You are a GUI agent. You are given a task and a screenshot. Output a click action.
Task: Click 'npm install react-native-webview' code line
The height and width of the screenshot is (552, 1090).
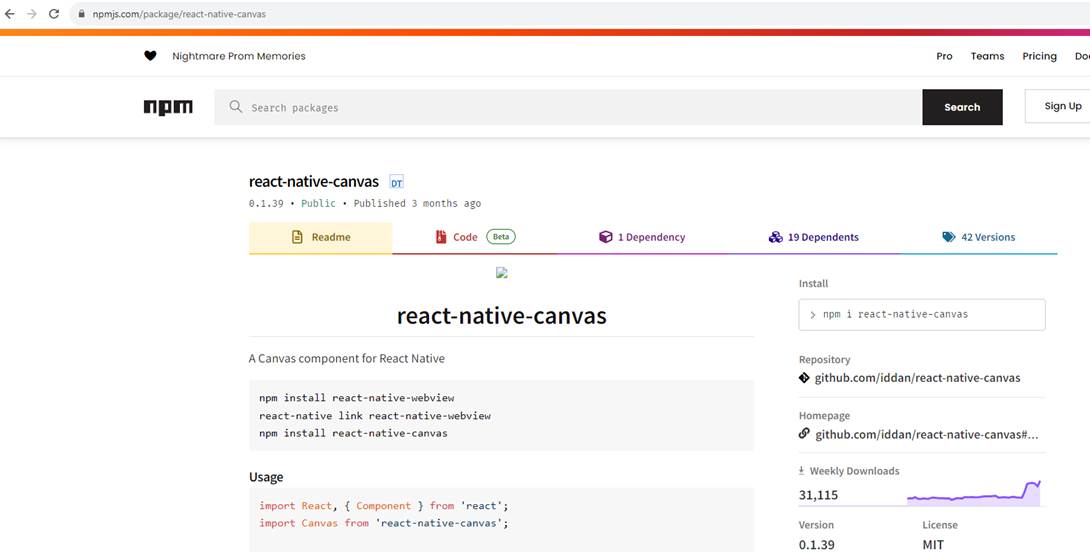coord(357,398)
